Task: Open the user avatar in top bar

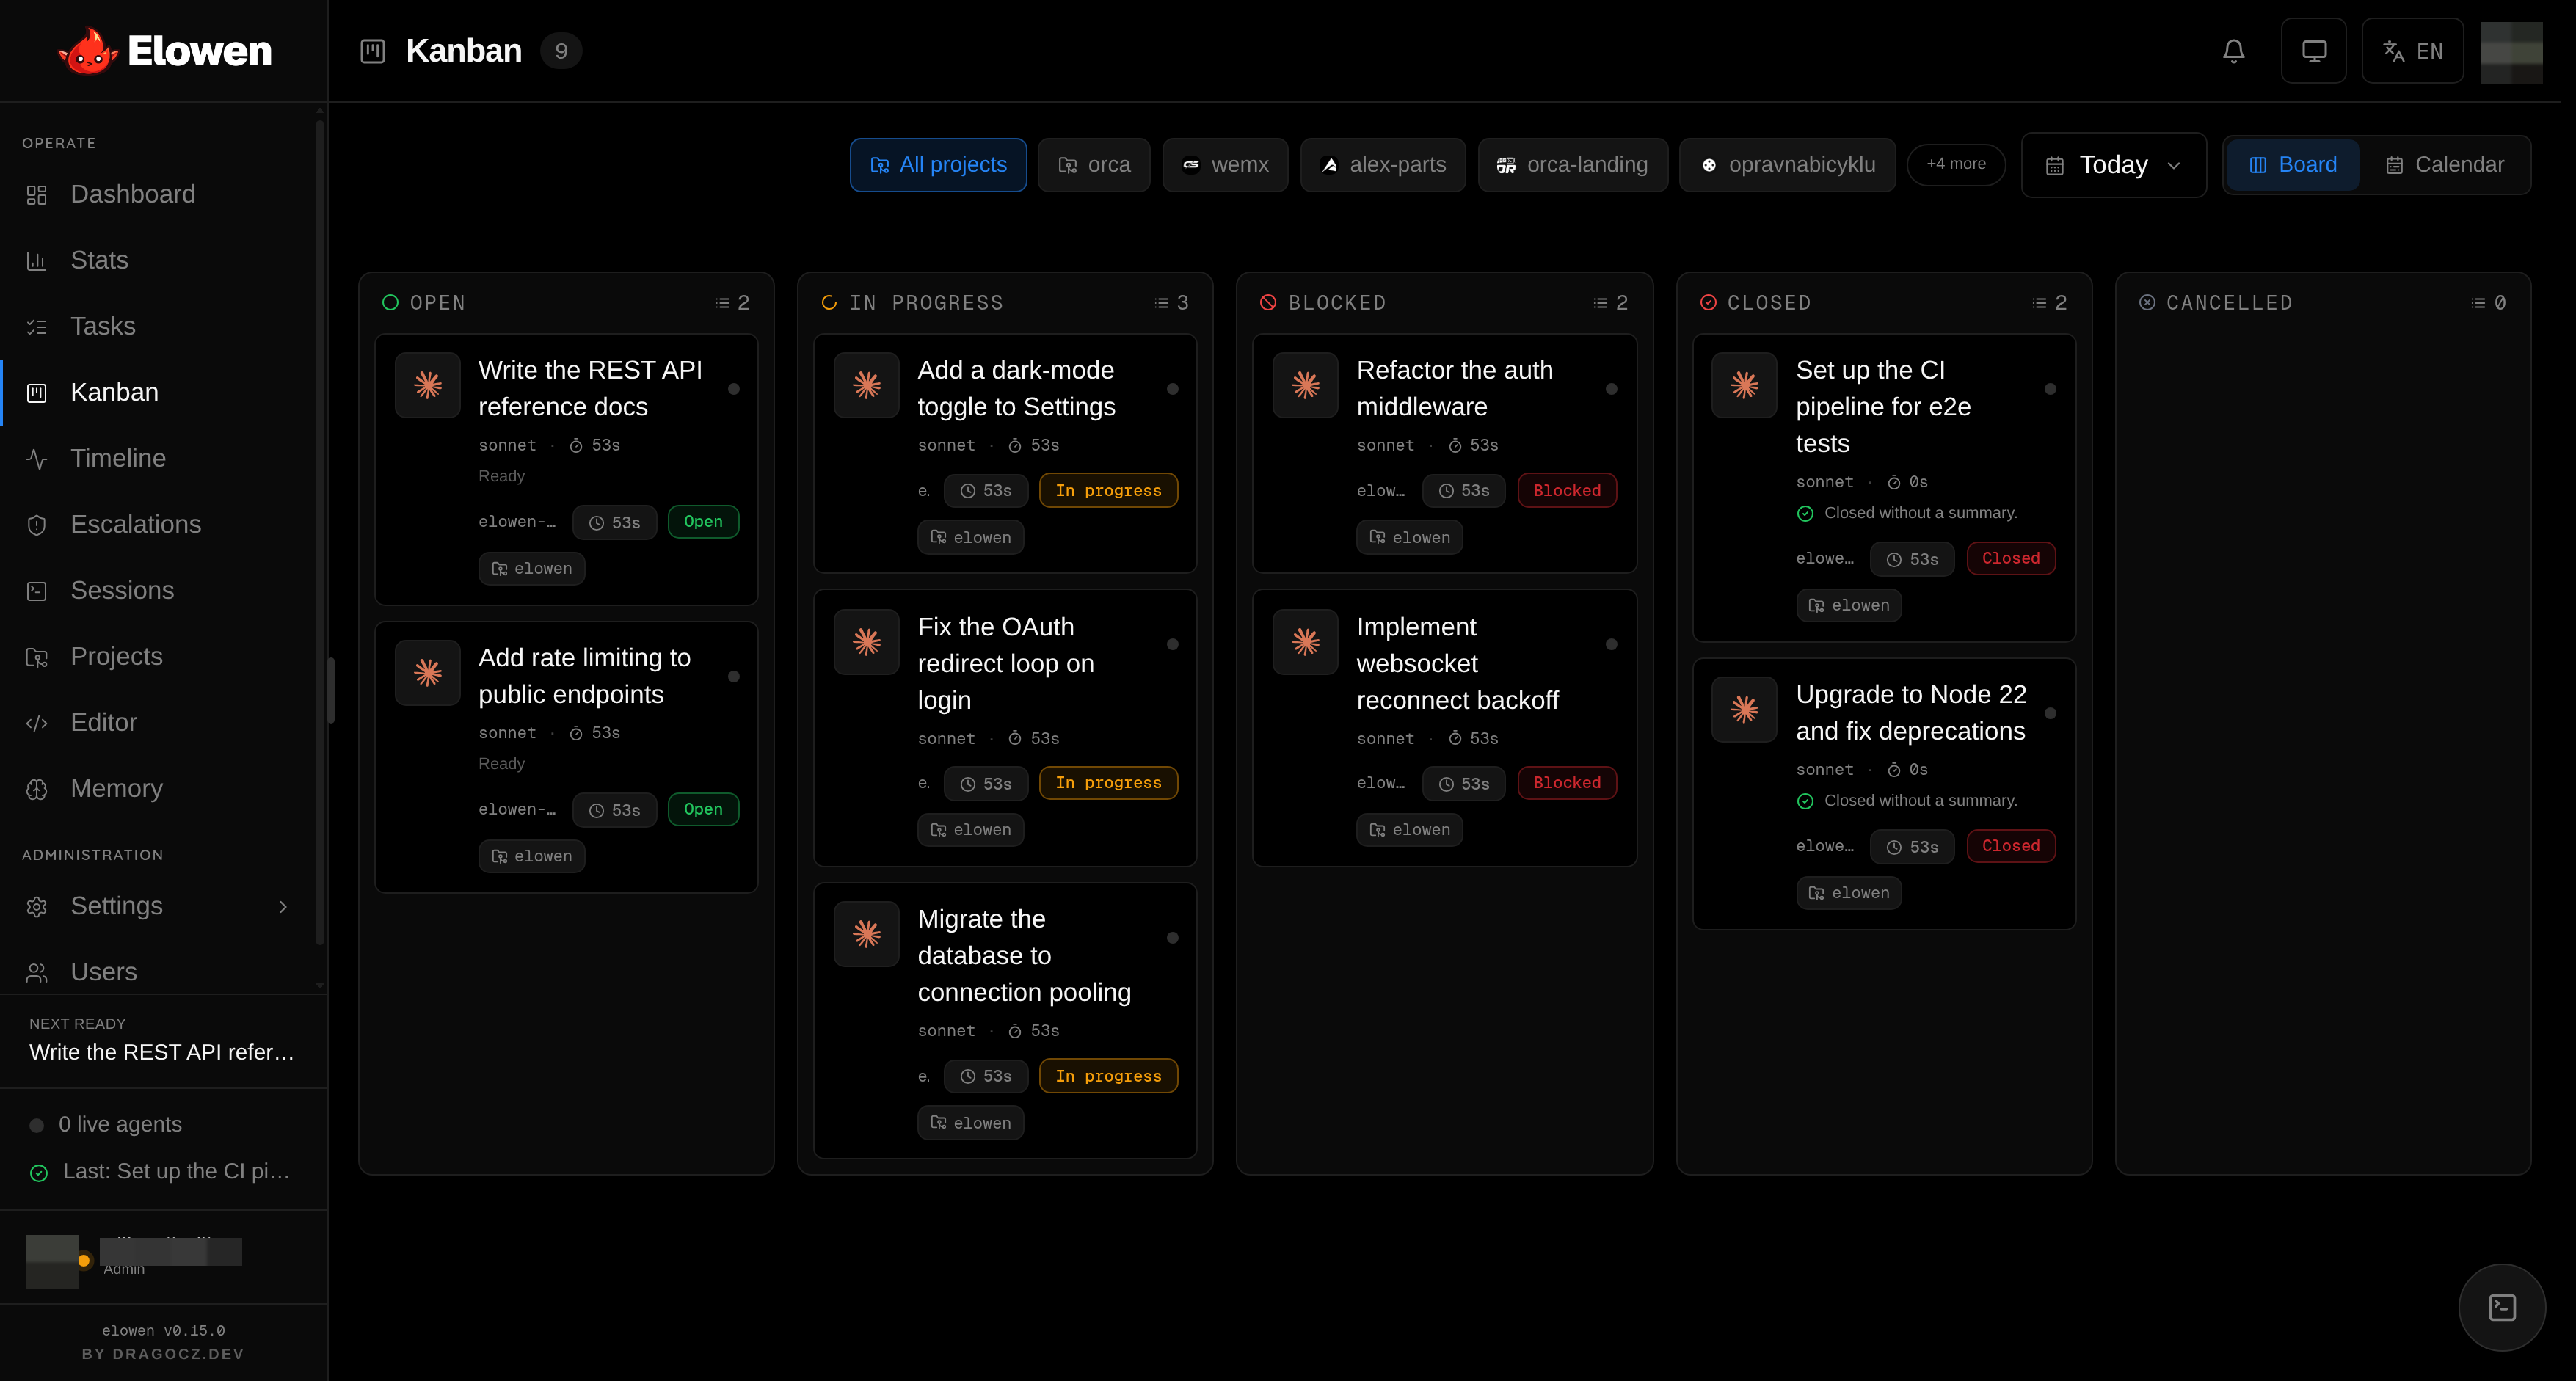Action: click(x=2511, y=51)
